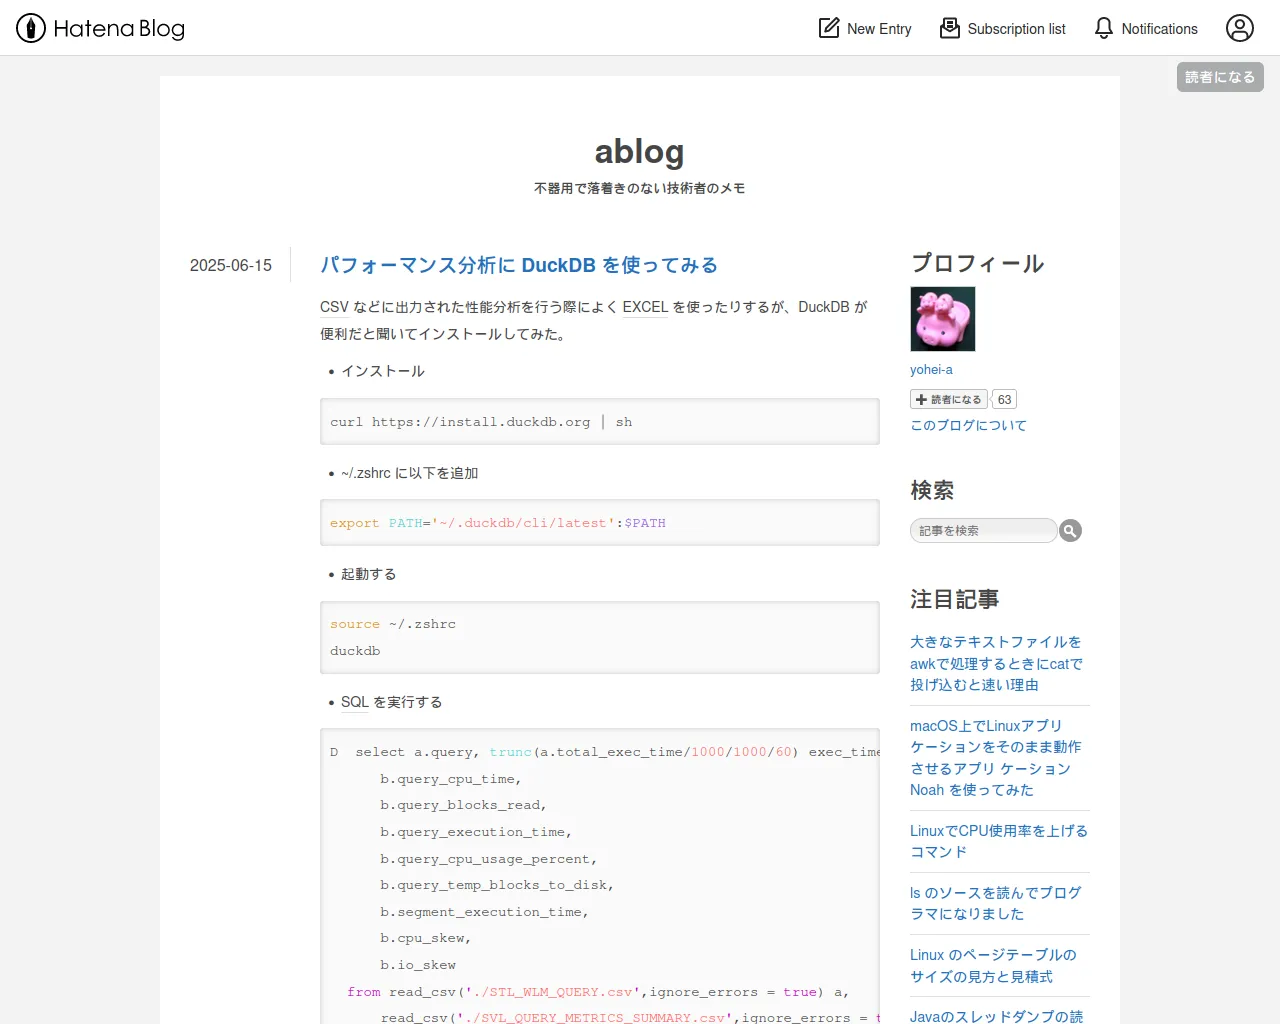The width and height of the screenshot is (1280, 1024).
Task: Click the magnifier search button
Action: [x=1070, y=530]
